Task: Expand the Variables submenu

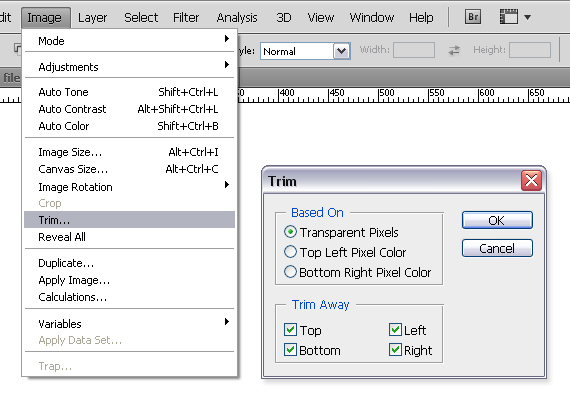Action: pyautogui.click(x=129, y=324)
